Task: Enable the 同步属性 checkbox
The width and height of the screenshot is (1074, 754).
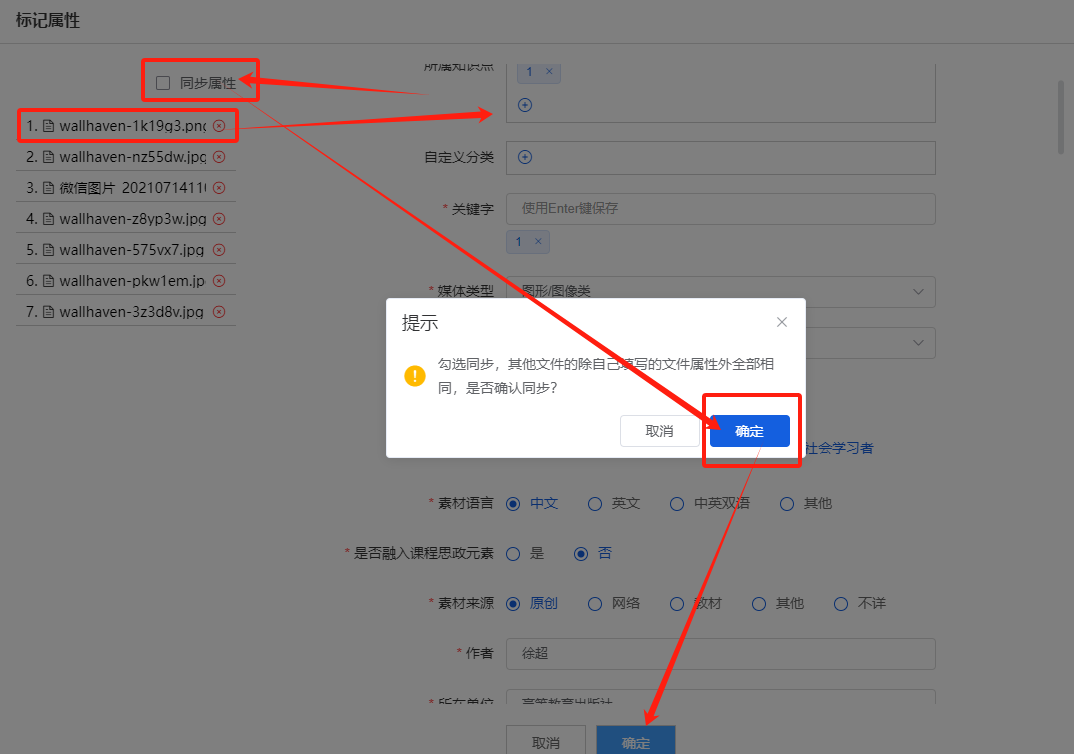Action: click(163, 83)
